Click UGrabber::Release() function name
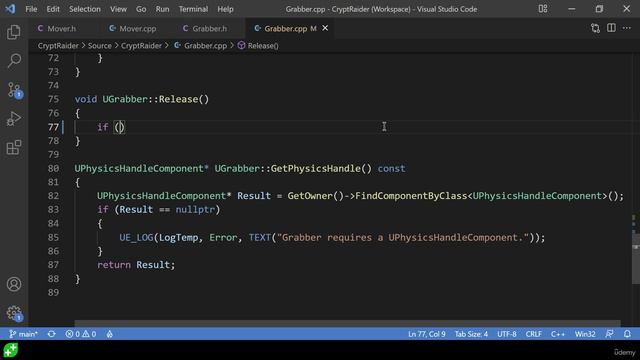Viewport: 640px width, 360px height. 156,99
